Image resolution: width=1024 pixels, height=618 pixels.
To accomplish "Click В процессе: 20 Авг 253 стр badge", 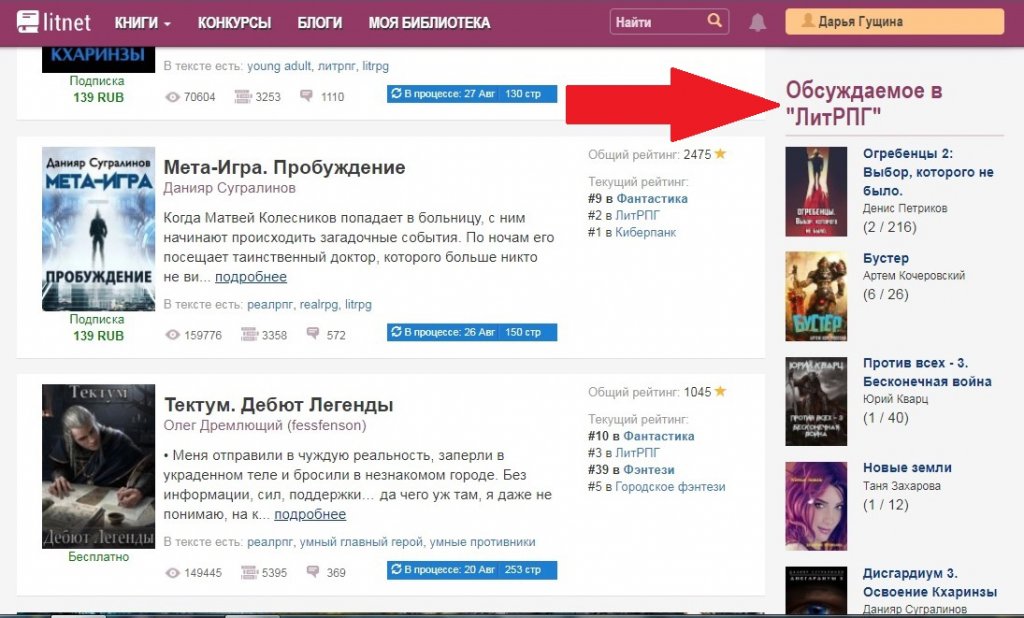I will [472, 570].
